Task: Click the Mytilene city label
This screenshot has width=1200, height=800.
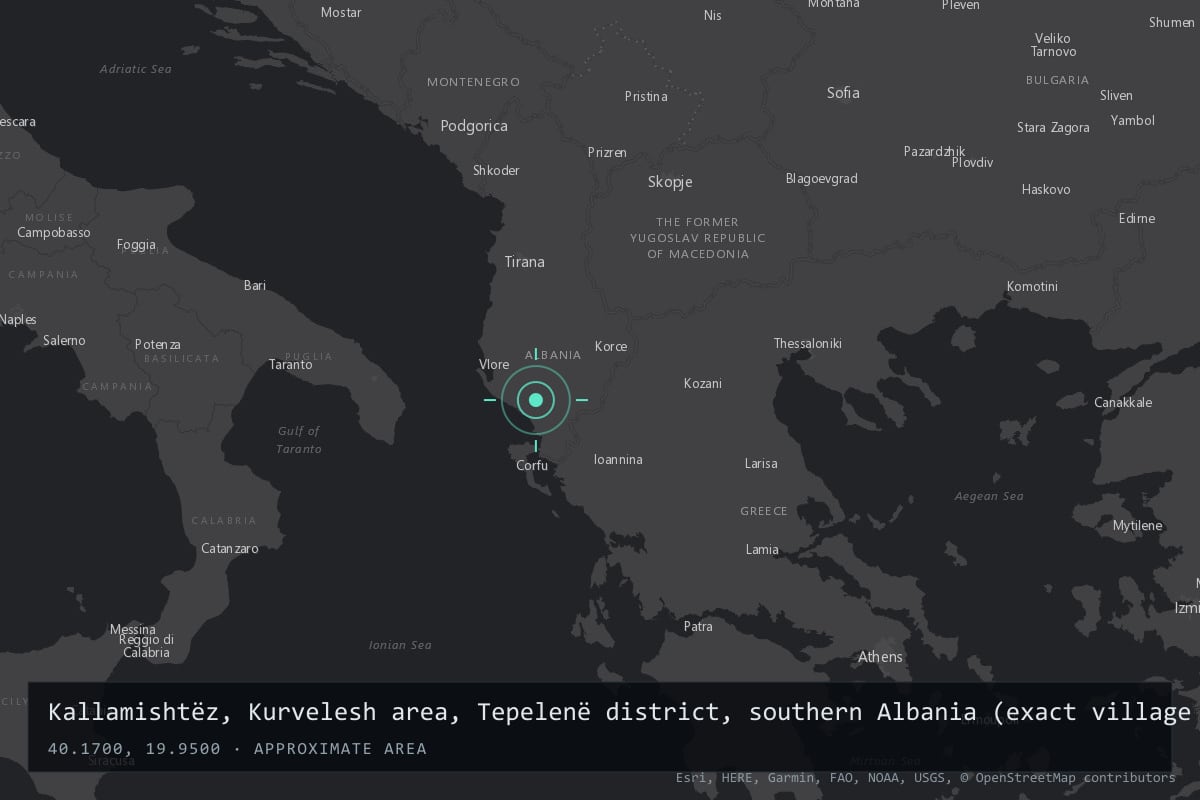Action: pyautogui.click(x=1138, y=526)
